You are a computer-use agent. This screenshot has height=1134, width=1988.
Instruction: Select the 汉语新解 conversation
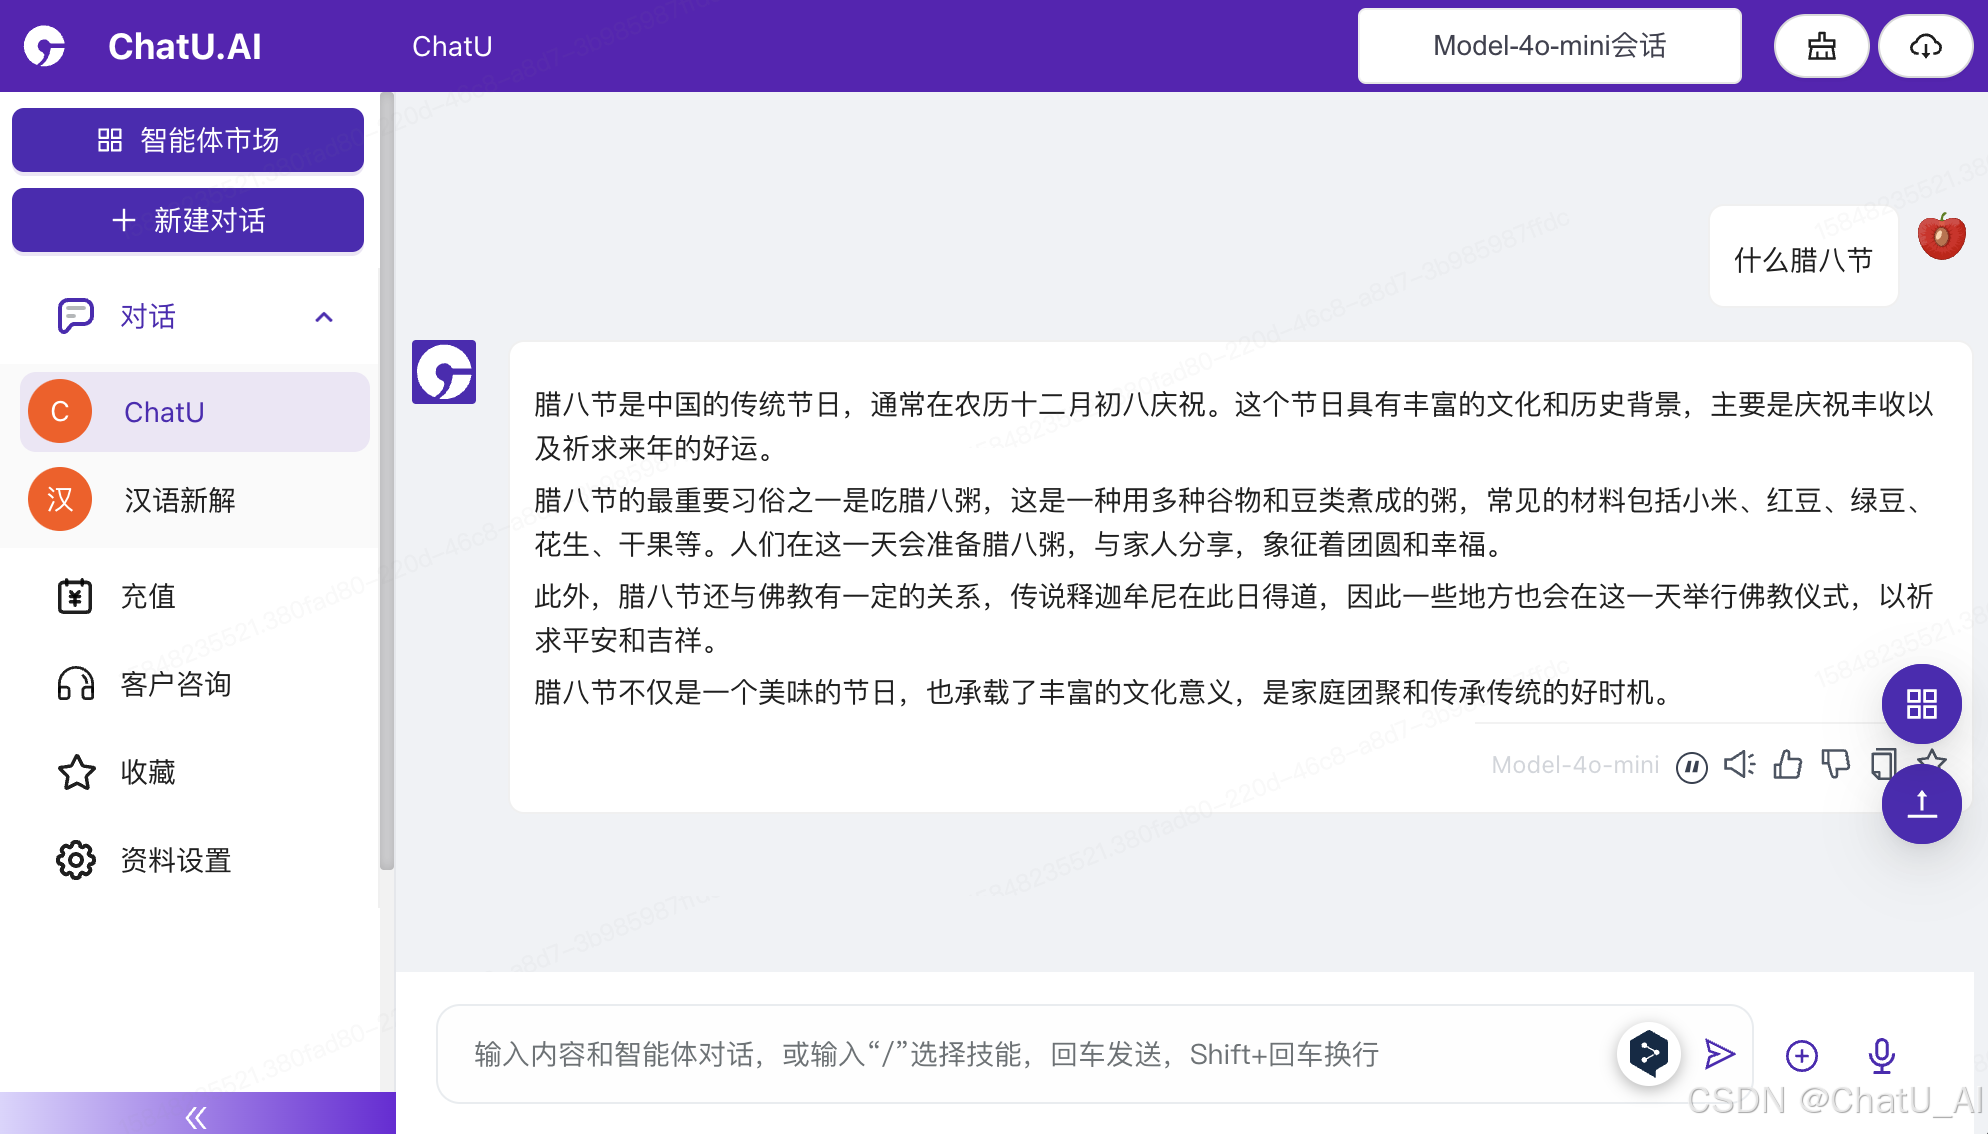pyautogui.click(x=180, y=500)
